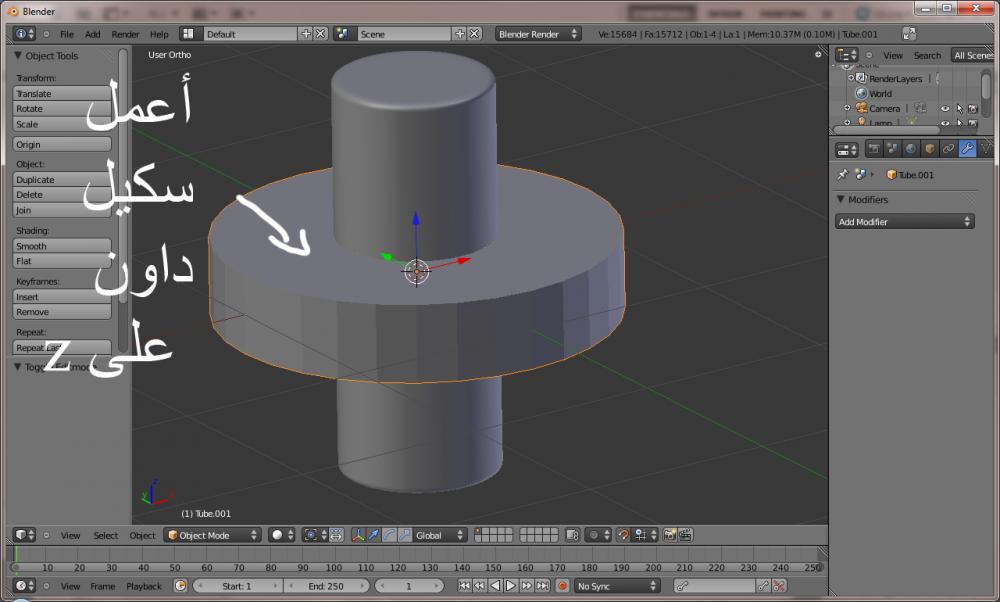Open the Blender Render engine dropdown
This screenshot has height=602, width=1000.
coord(538,34)
